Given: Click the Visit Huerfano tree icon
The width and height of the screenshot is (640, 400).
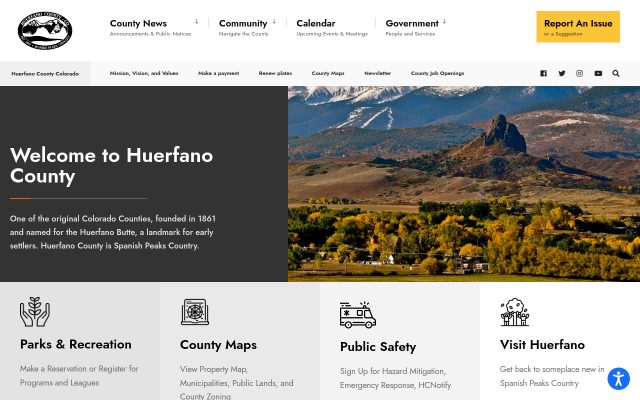Looking at the screenshot, I should pyautogui.click(x=515, y=312).
